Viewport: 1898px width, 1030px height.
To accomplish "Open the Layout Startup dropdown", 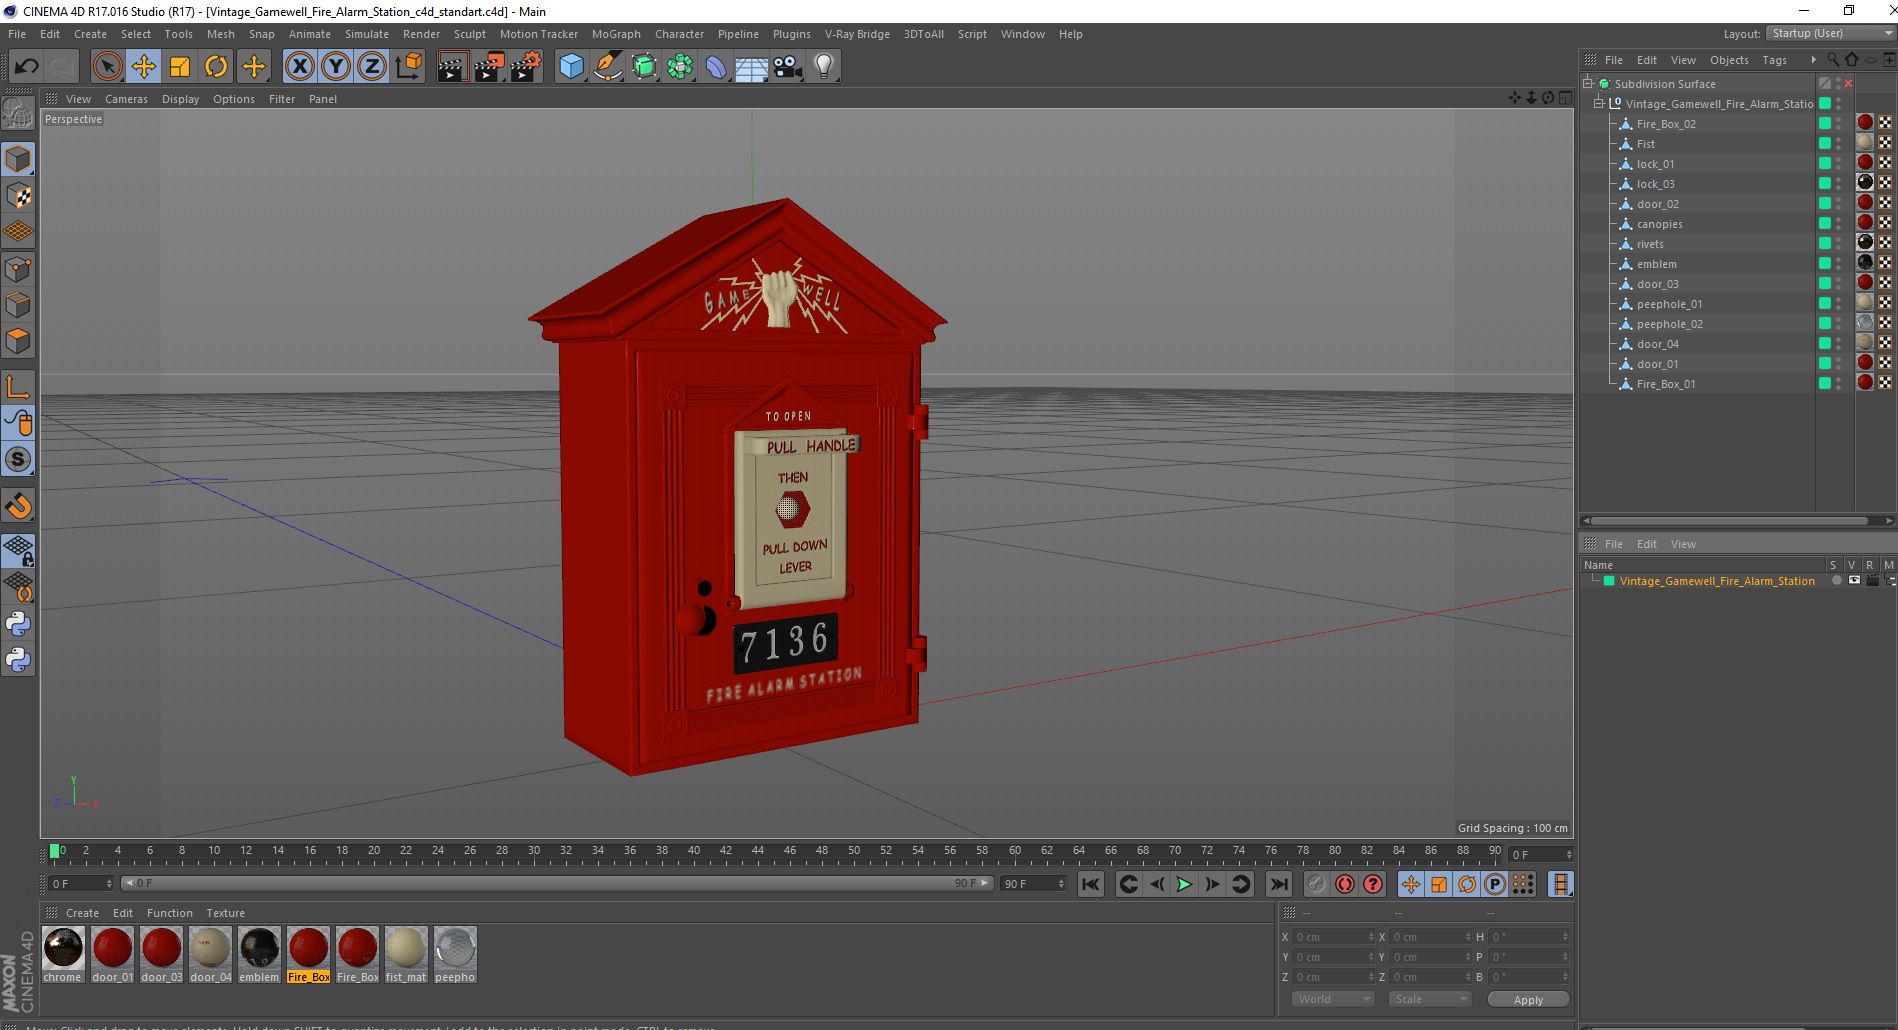I will pyautogui.click(x=1831, y=34).
